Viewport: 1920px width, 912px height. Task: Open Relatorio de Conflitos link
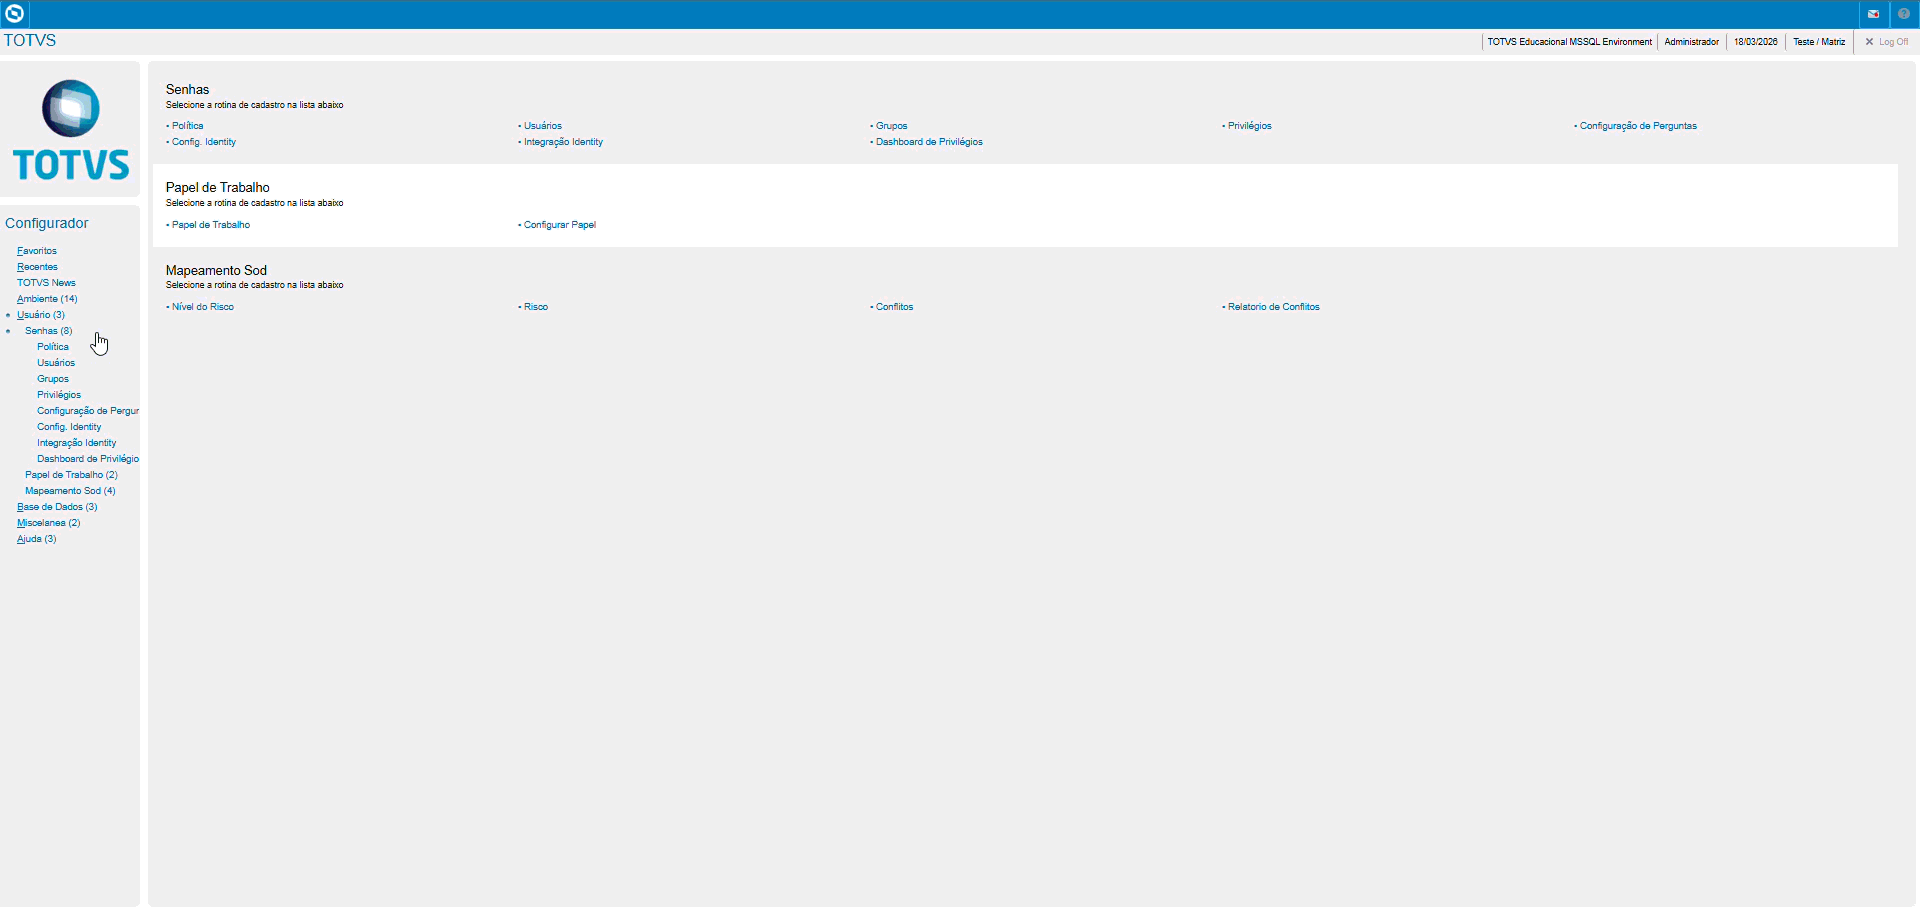(1274, 307)
